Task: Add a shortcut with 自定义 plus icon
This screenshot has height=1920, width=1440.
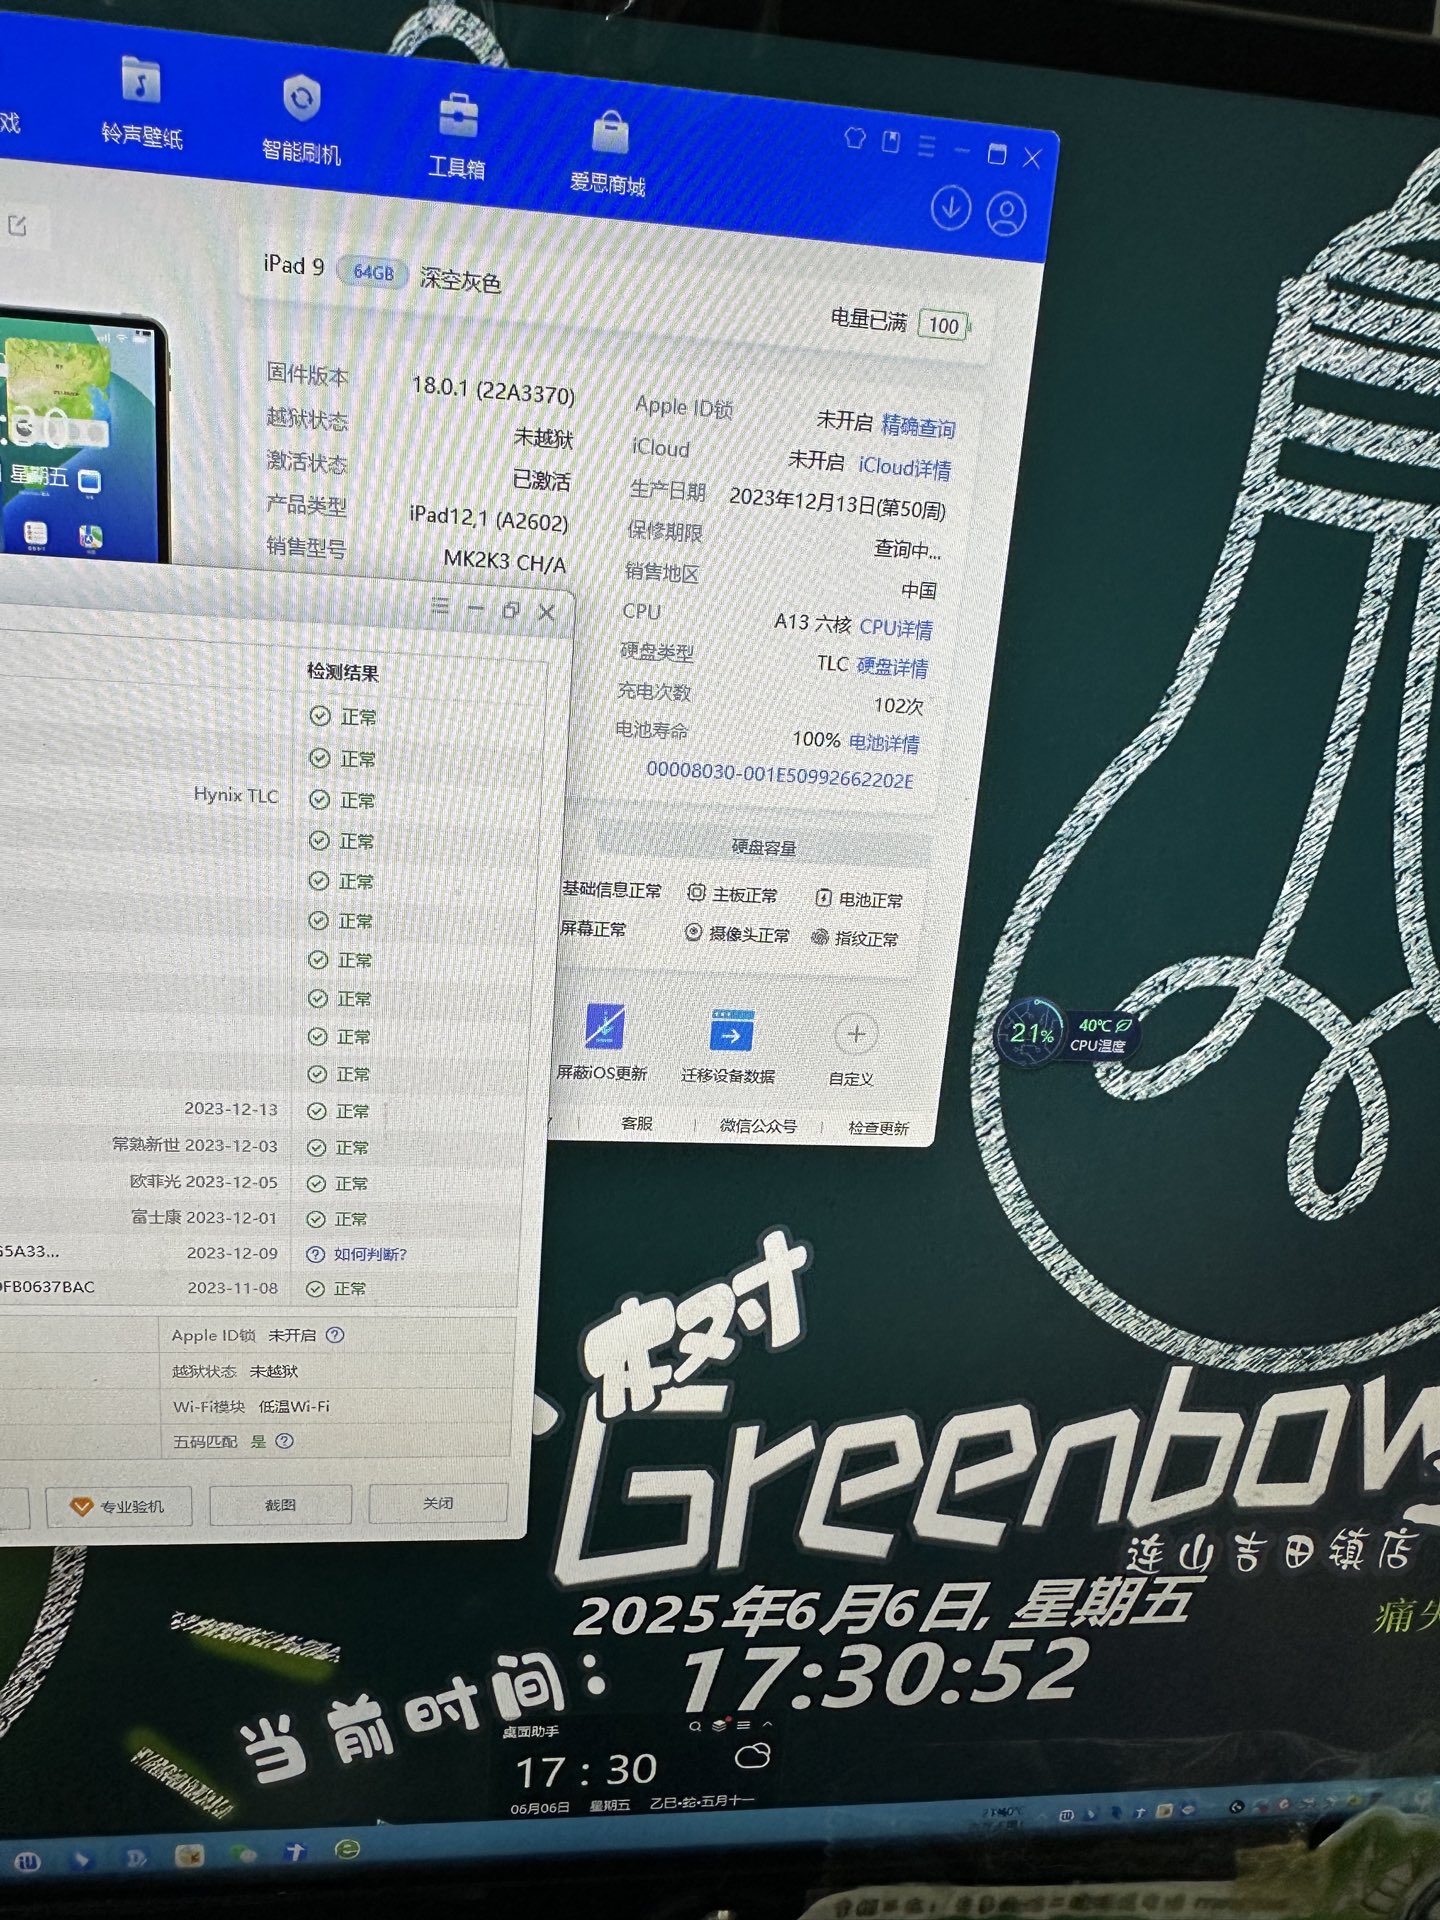Action: (855, 1034)
